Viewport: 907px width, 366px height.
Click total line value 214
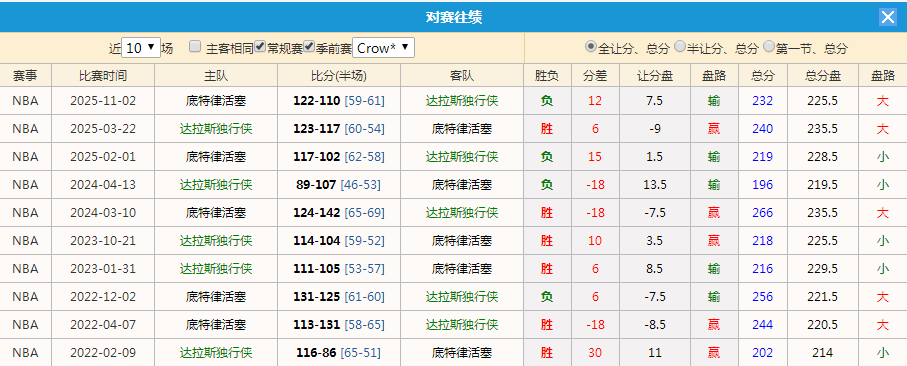tap(823, 352)
